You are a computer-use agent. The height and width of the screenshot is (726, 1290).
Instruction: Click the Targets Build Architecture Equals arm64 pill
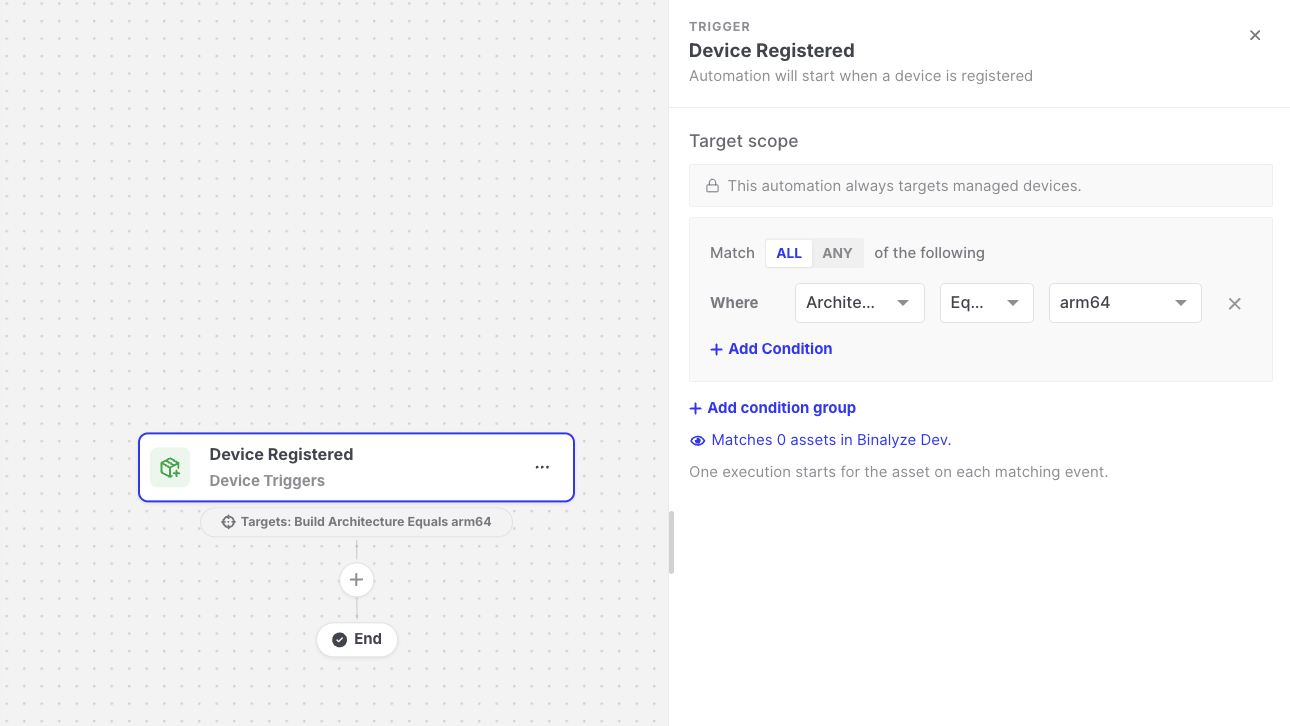(x=356, y=522)
